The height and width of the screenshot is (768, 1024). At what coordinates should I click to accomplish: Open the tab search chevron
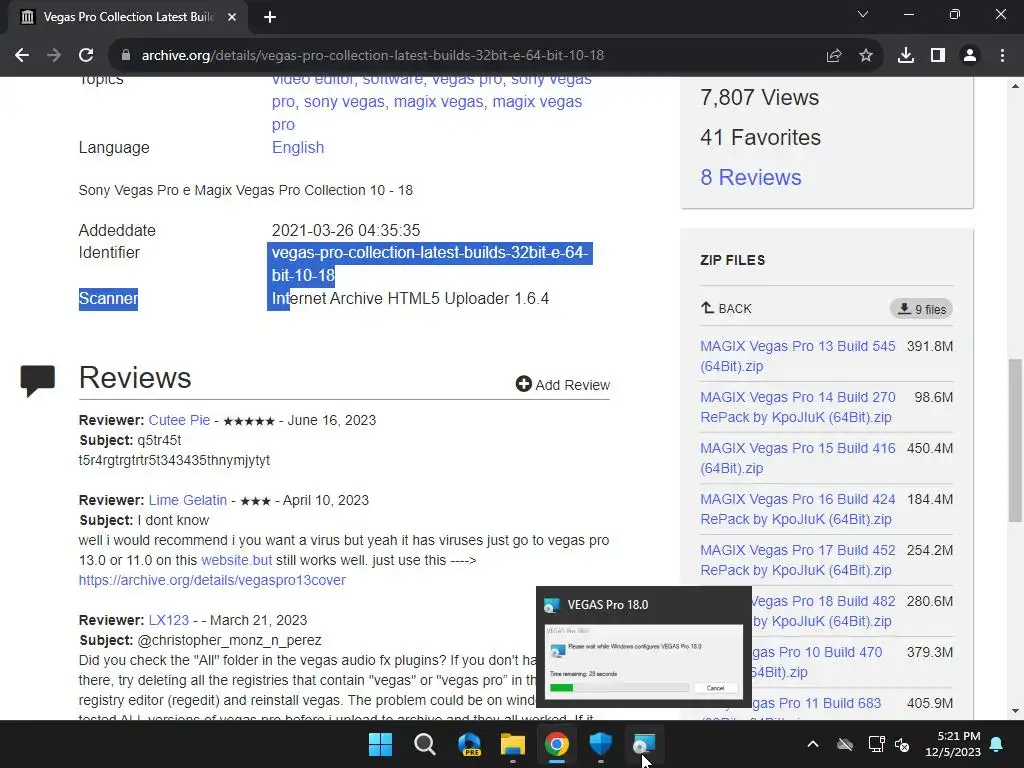863,14
